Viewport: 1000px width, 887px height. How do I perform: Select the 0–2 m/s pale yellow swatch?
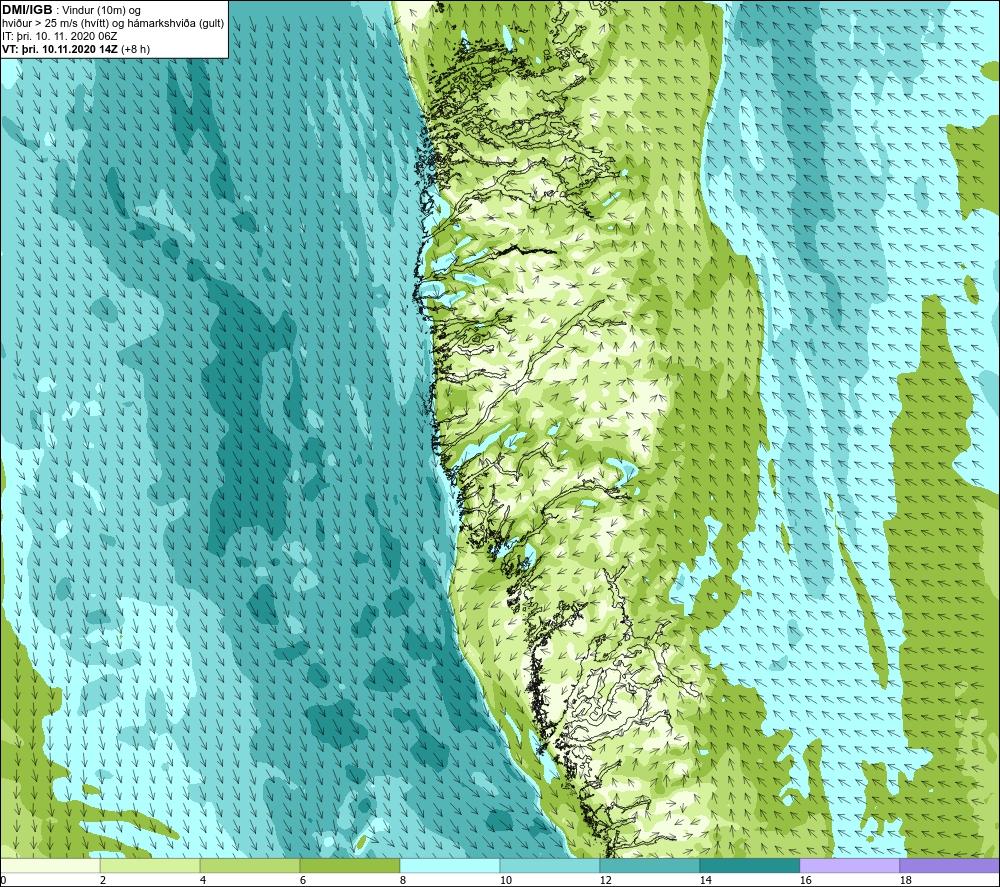(50, 865)
